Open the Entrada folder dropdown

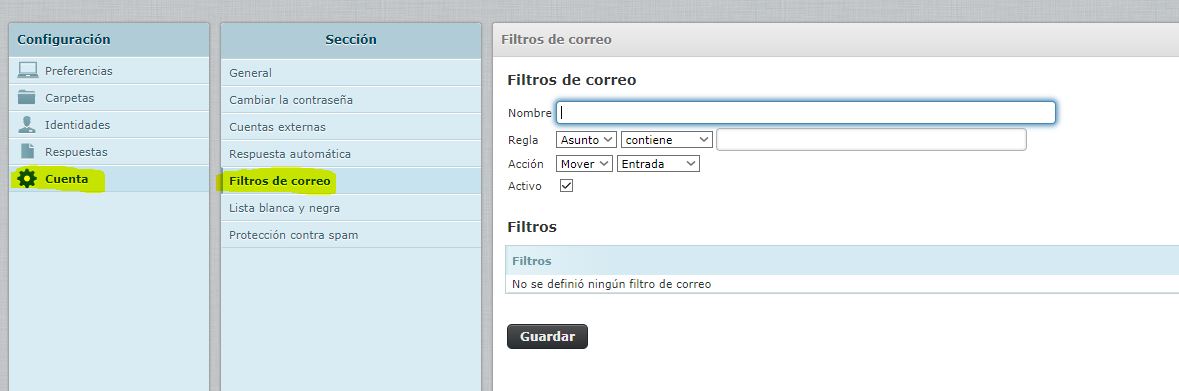pos(658,163)
